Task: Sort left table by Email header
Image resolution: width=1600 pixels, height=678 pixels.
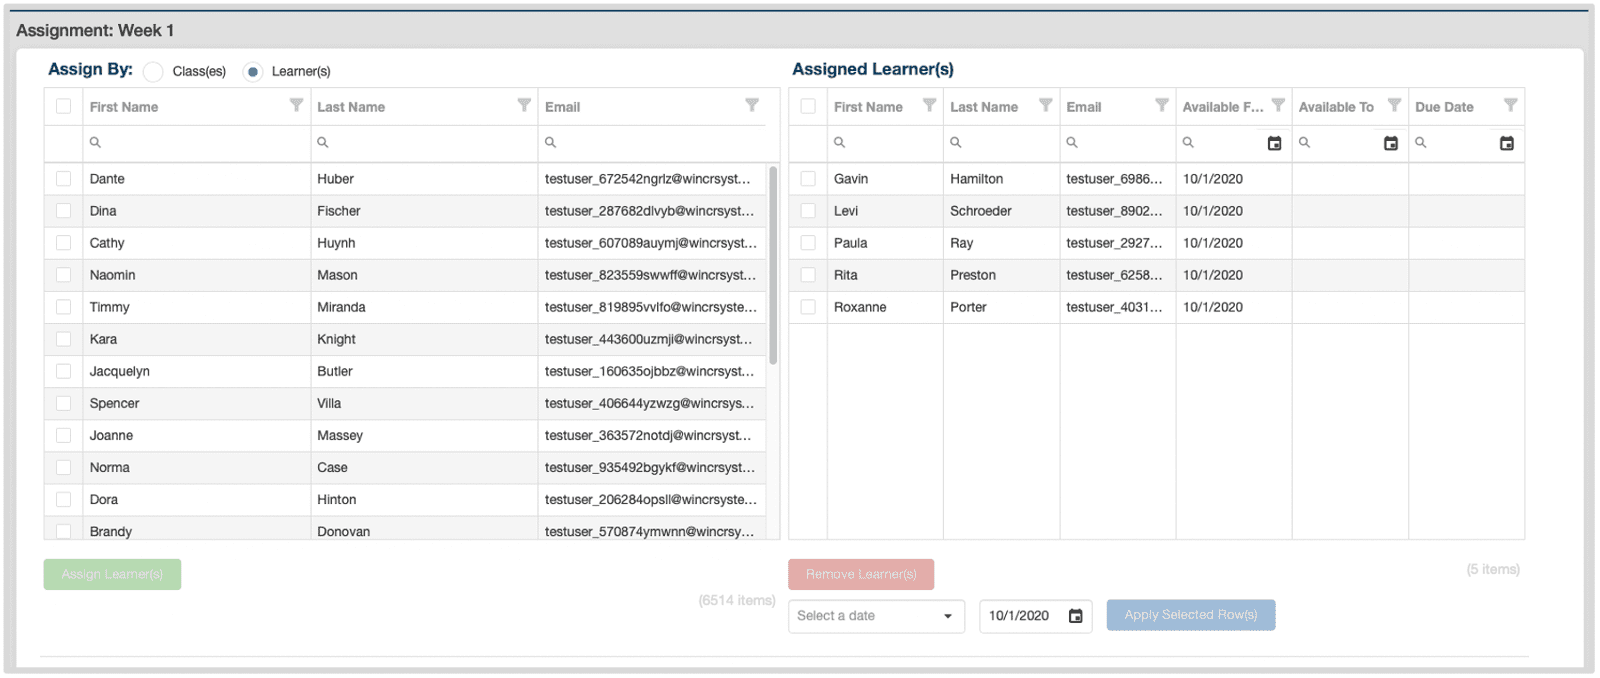Action: click(x=563, y=107)
